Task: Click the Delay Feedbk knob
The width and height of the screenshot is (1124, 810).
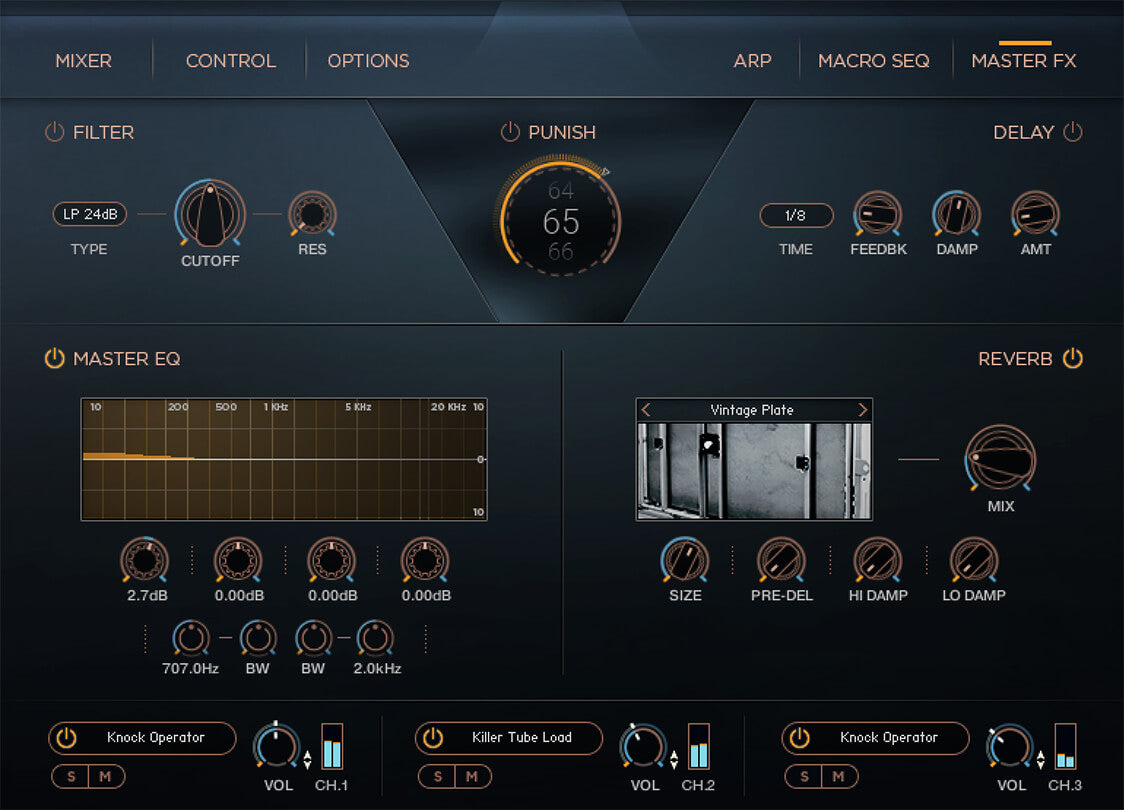Action: 877,214
